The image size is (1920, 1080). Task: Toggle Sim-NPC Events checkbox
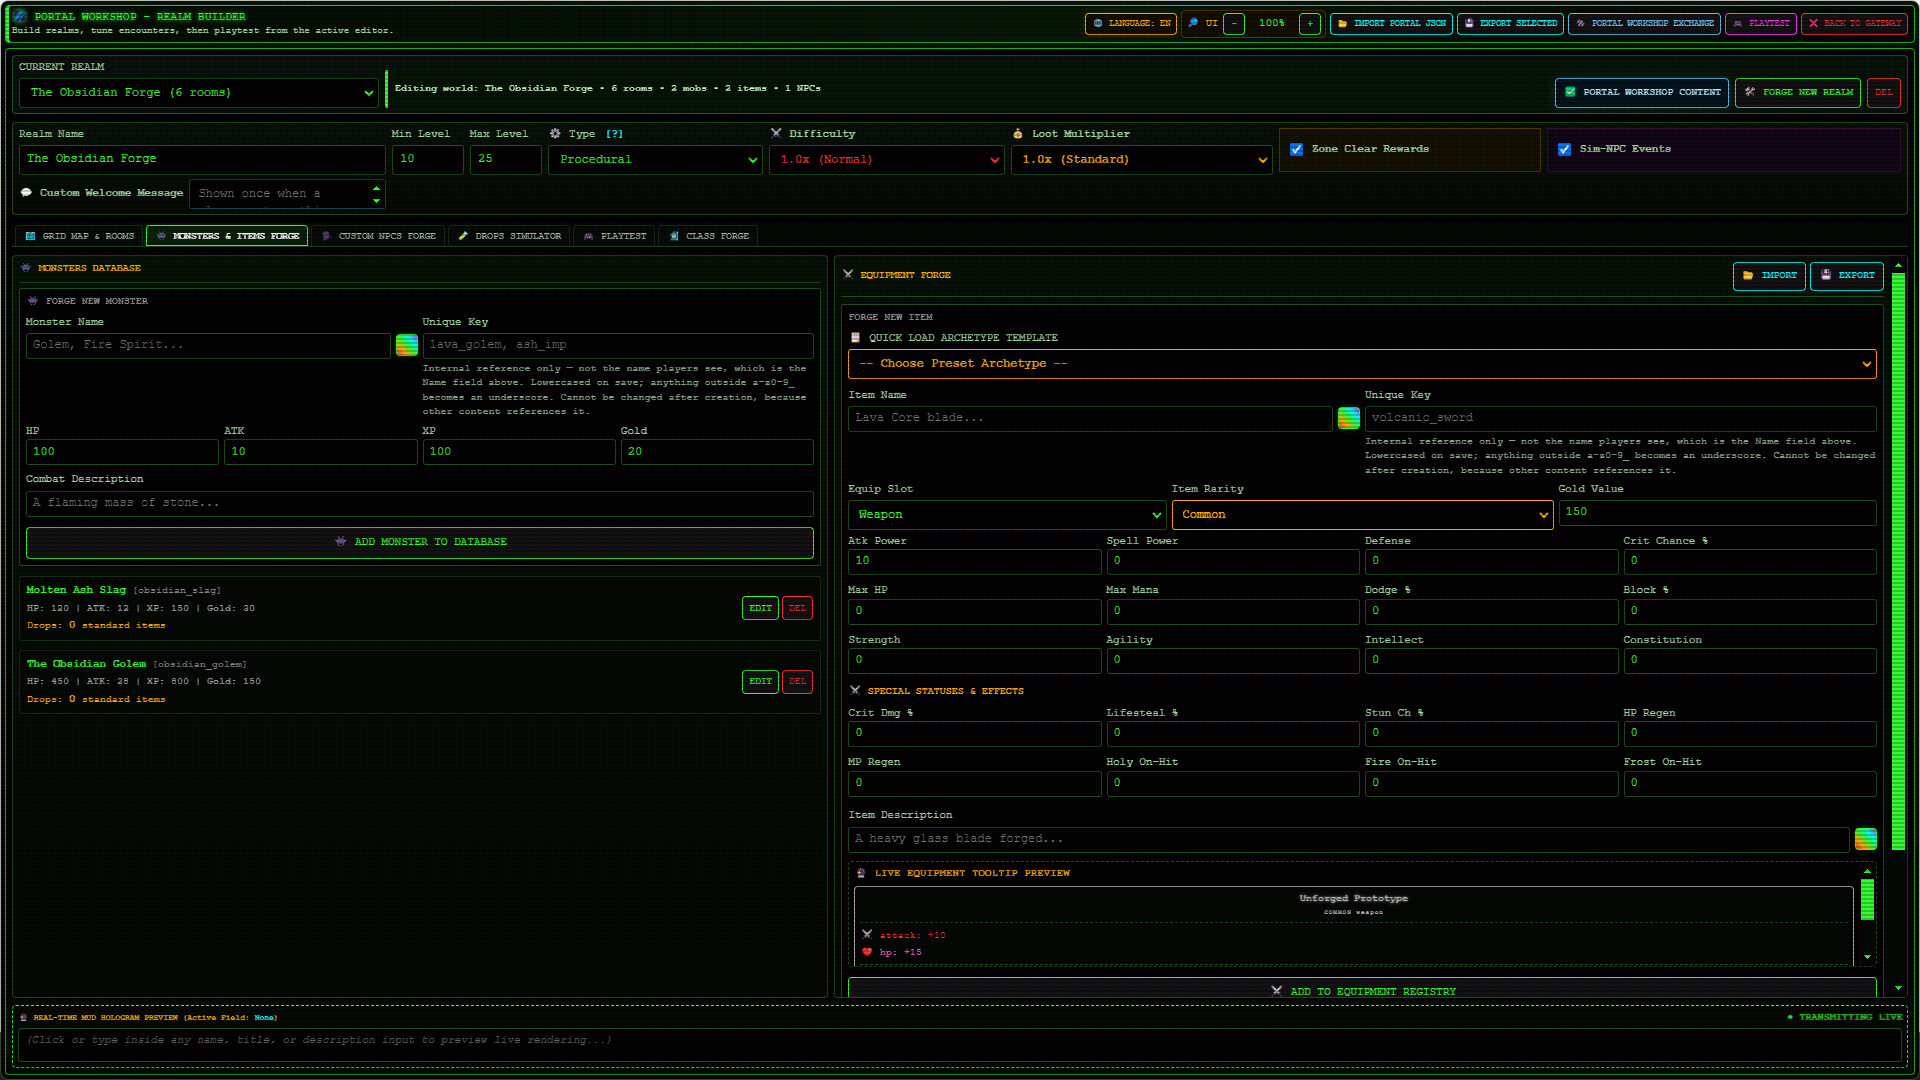click(x=1565, y=149)
